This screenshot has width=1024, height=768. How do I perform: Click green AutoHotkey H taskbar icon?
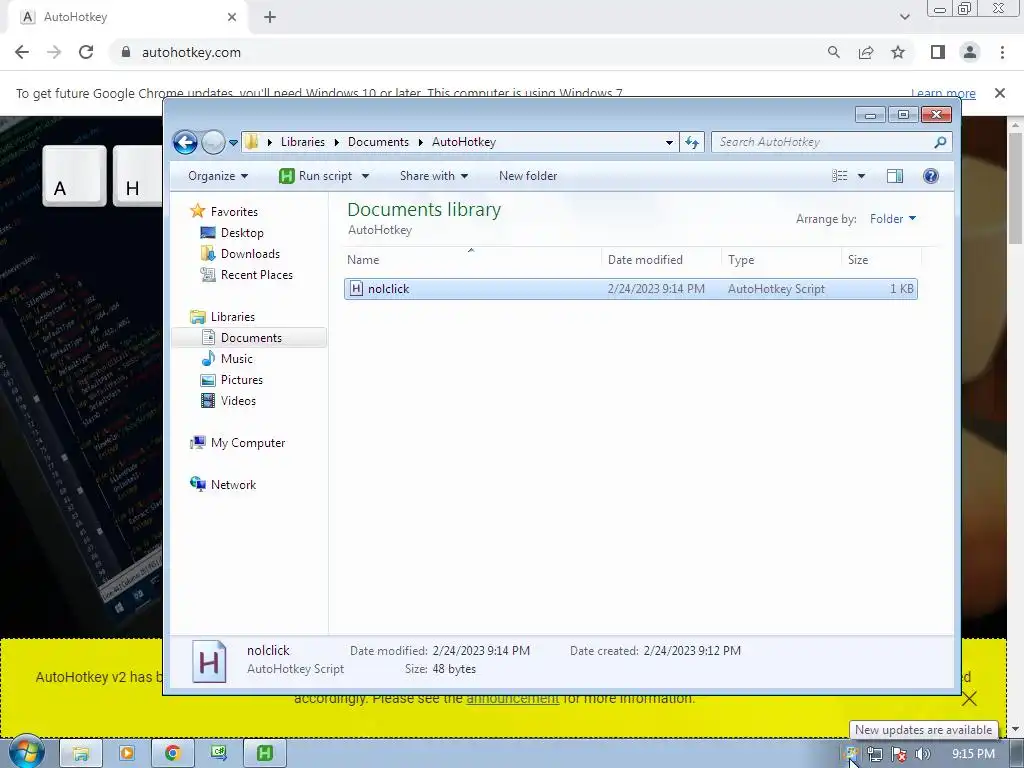click(264, 754)
